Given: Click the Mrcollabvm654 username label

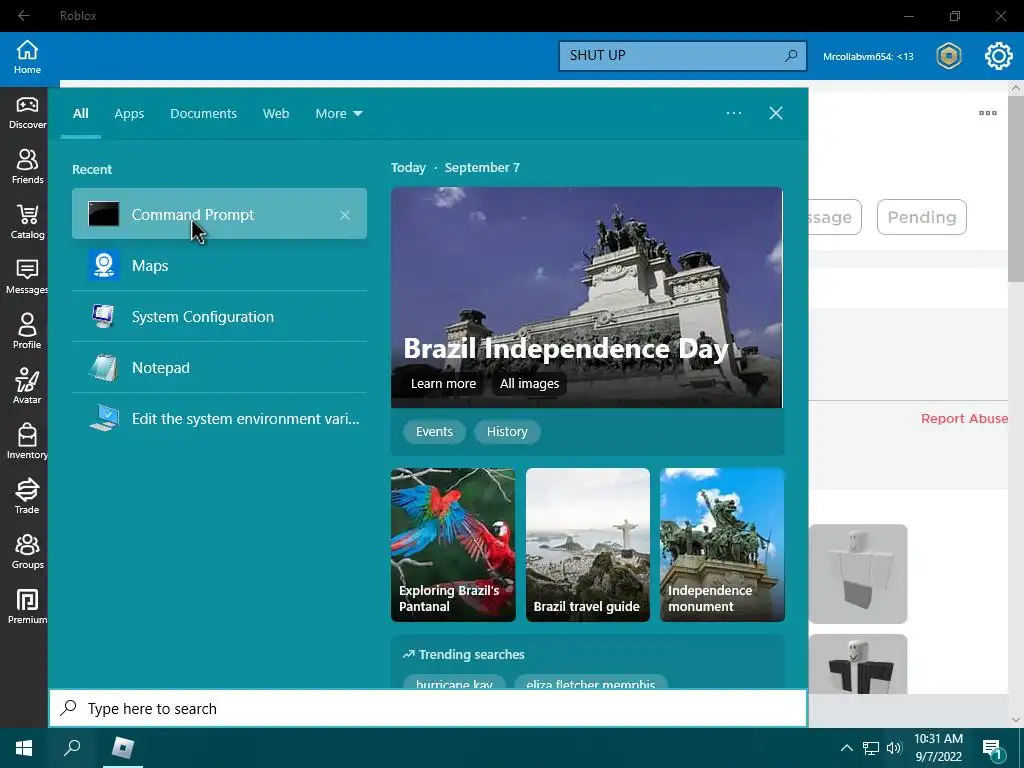Looking at the screenshot, I should [x=867, y=56].
